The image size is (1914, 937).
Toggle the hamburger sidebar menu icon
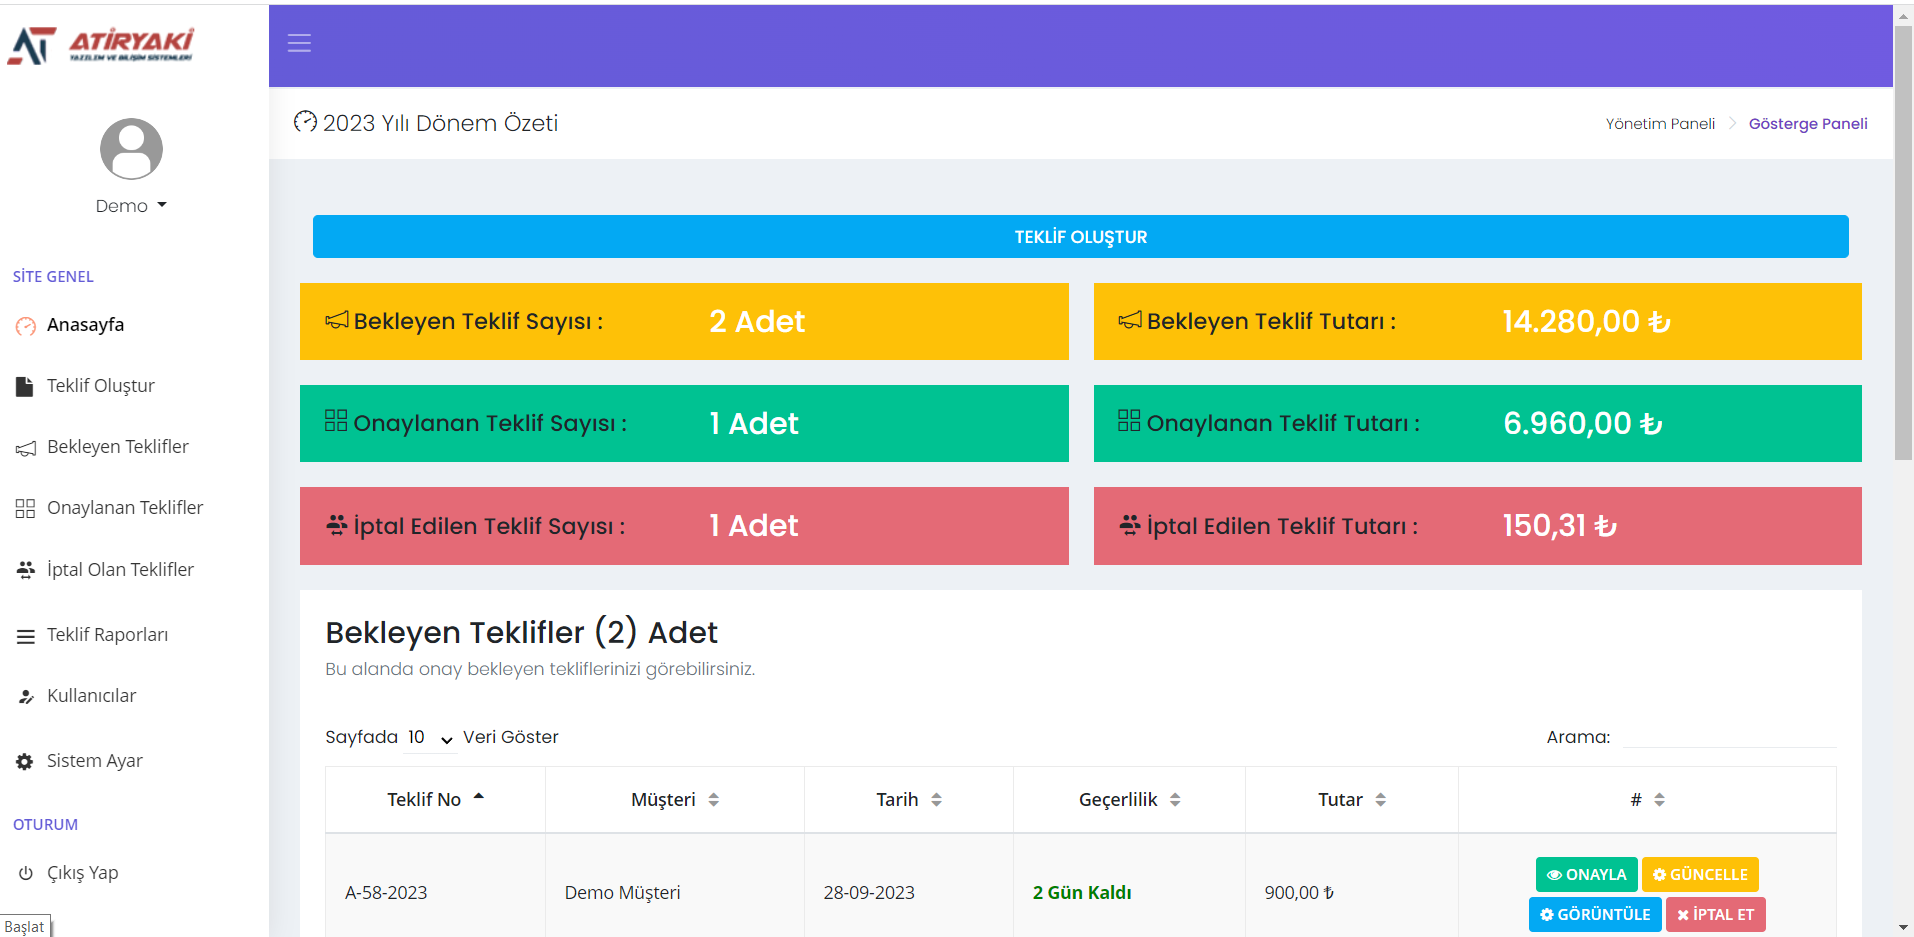tap(299, 43)
